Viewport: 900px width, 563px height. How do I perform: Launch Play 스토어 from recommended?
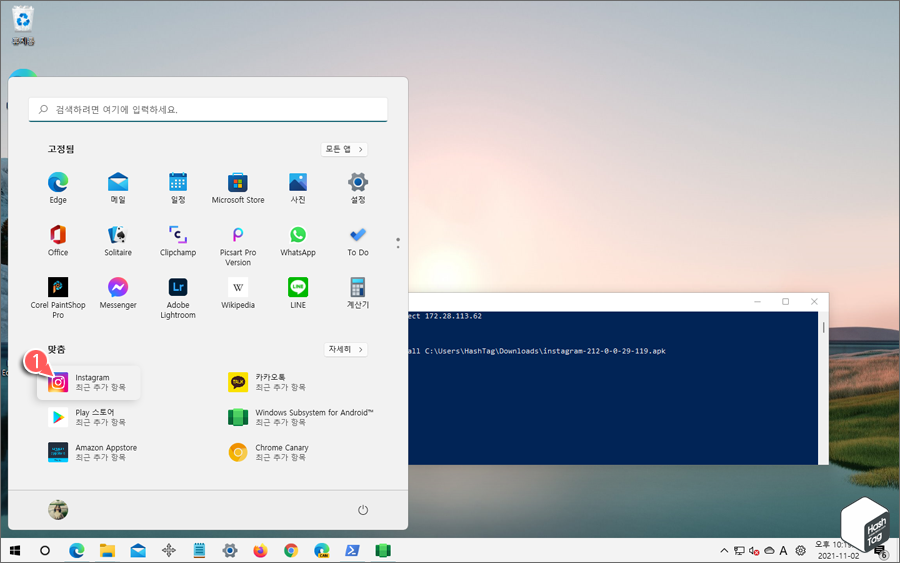click(x=88, y=417)
